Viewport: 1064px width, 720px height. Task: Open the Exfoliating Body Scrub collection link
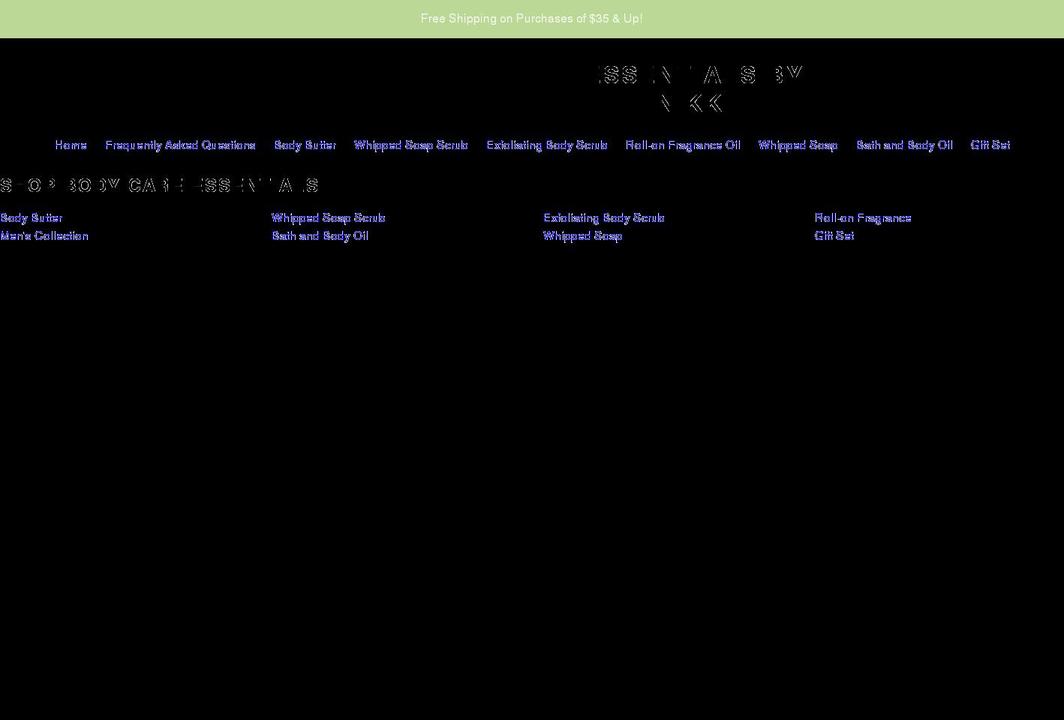[x=604, y=217]
